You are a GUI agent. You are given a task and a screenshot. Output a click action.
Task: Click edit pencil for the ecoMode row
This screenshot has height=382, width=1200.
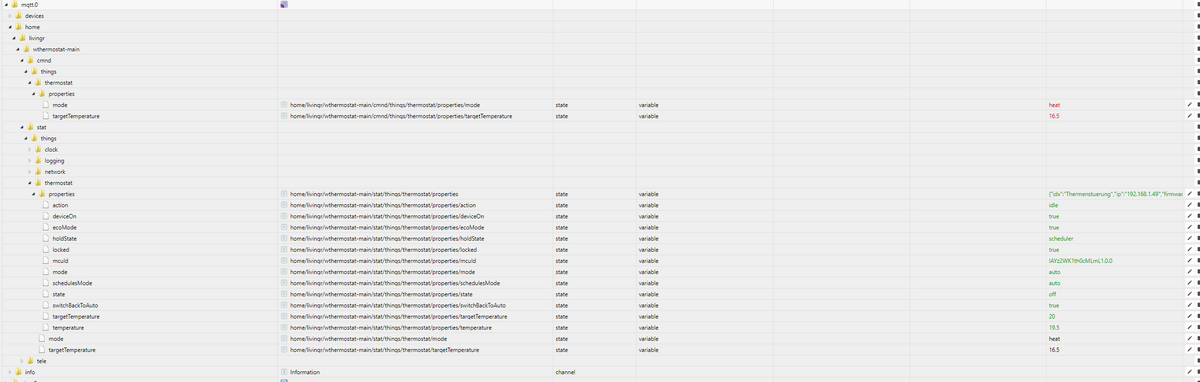pyautogui.click(x=1189, y=227)
